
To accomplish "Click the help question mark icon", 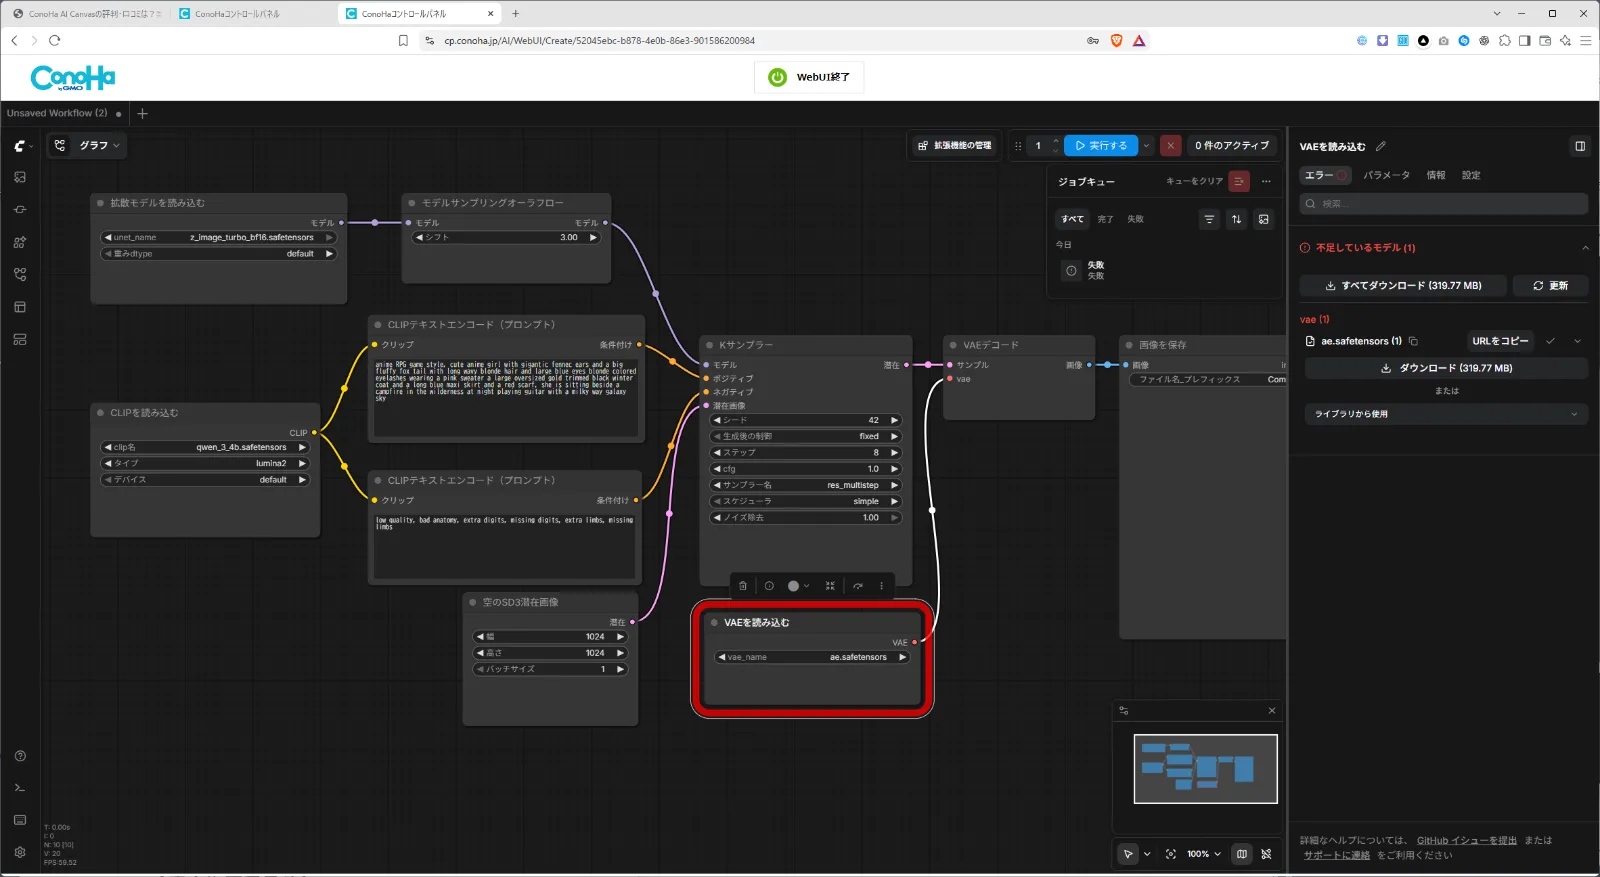I will coord(20,756).
